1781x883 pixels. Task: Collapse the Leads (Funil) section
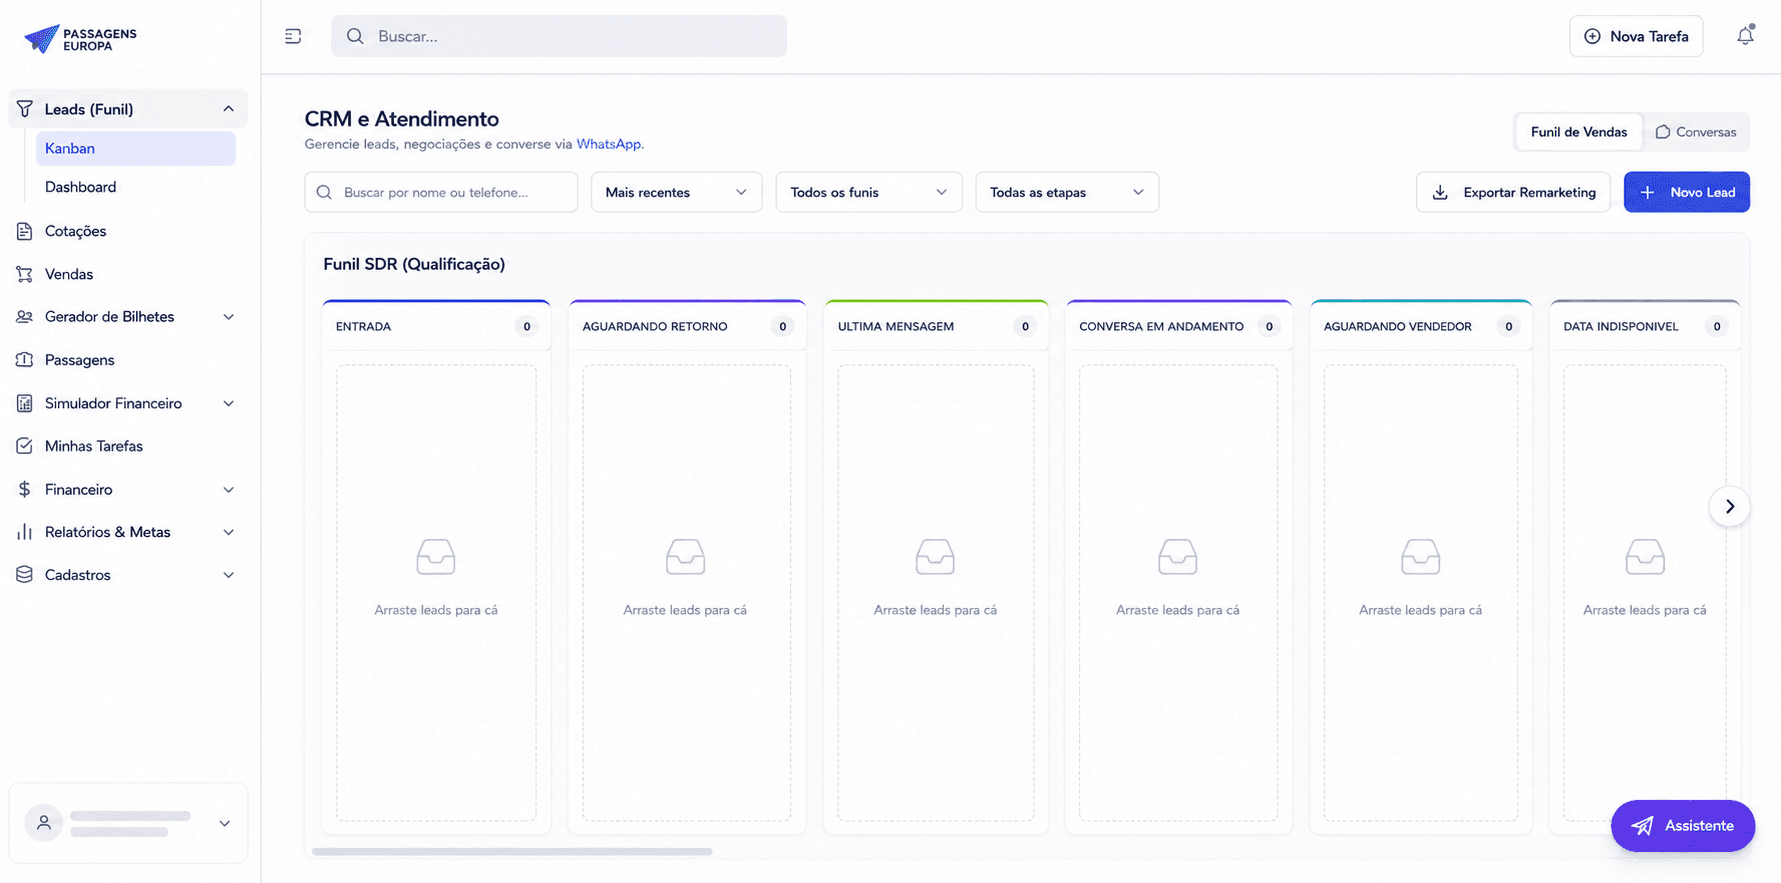[x=228, y=109]
